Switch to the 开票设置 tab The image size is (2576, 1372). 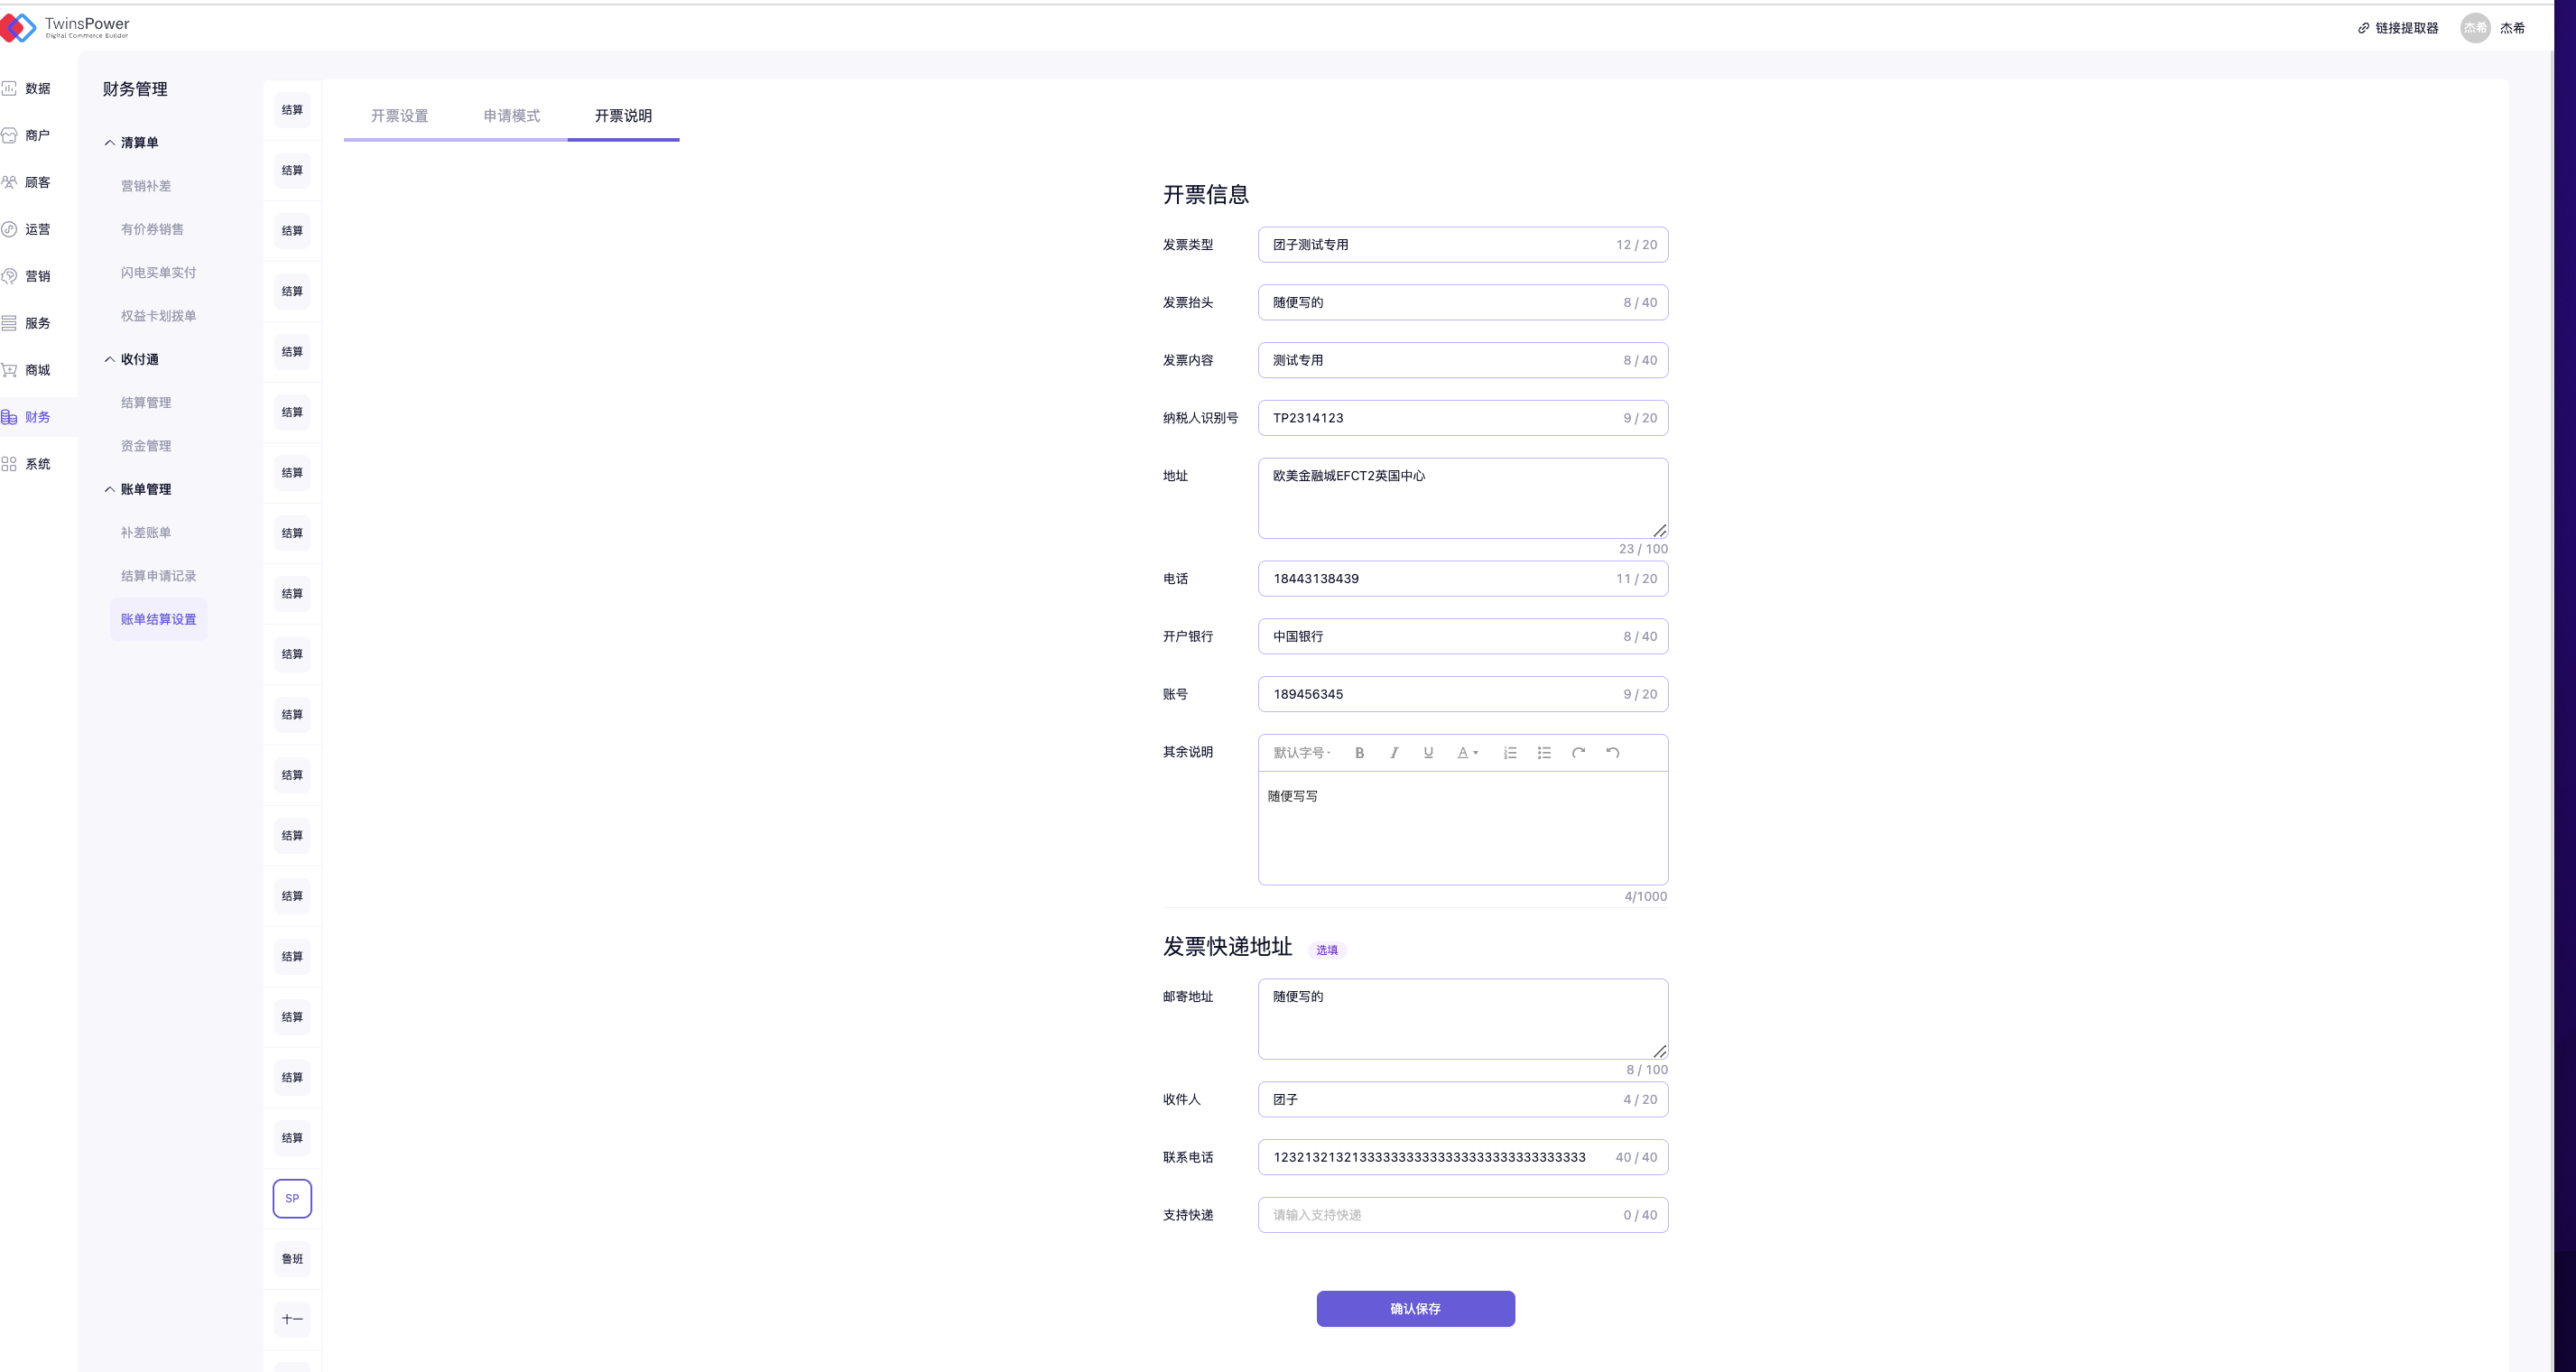[399, 116]
